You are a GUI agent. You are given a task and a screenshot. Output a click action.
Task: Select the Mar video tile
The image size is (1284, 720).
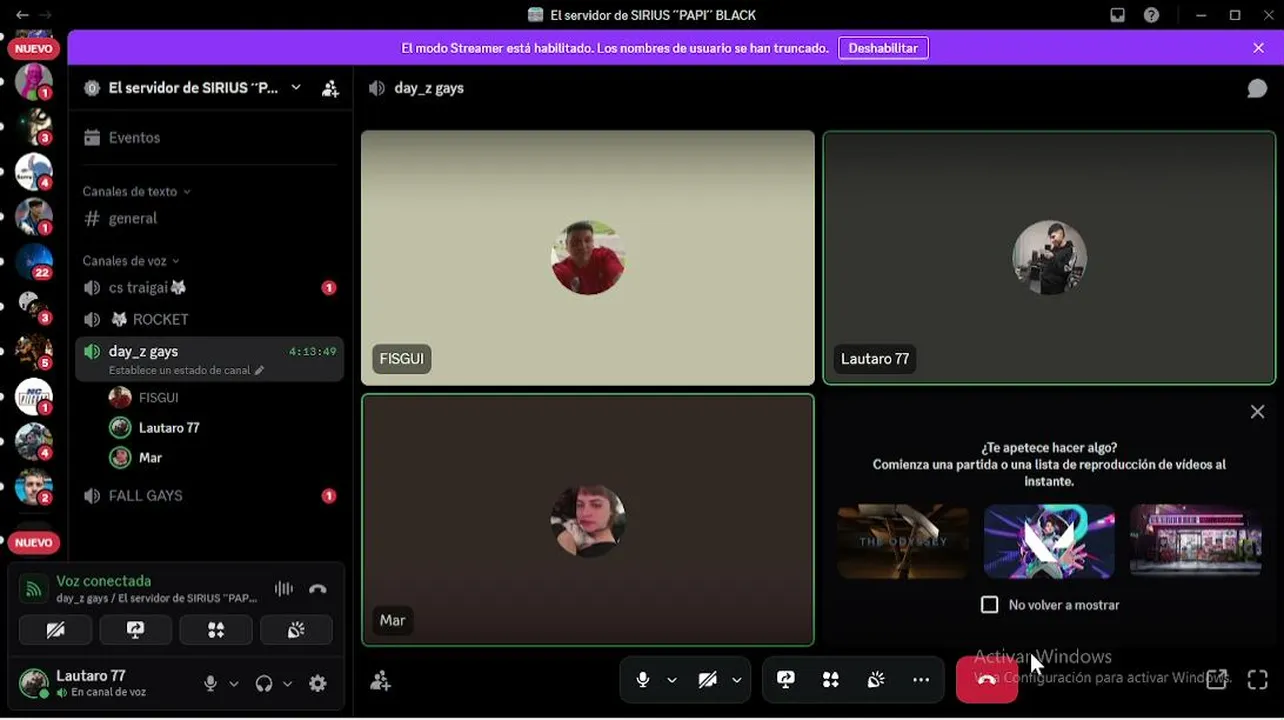tap(588, 520)
